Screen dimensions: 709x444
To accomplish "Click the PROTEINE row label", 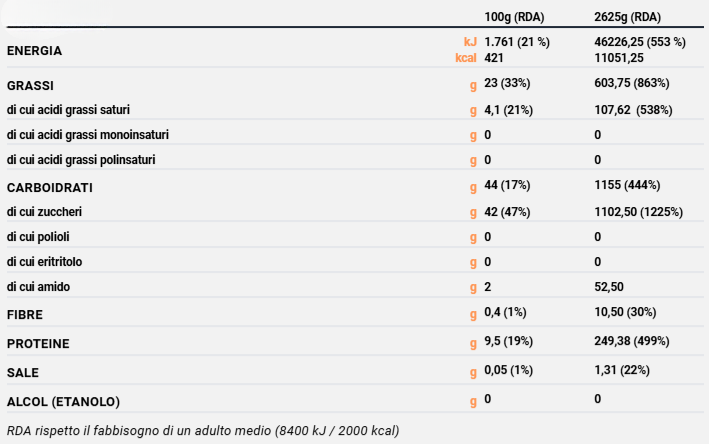I will (x=38, y=343).
